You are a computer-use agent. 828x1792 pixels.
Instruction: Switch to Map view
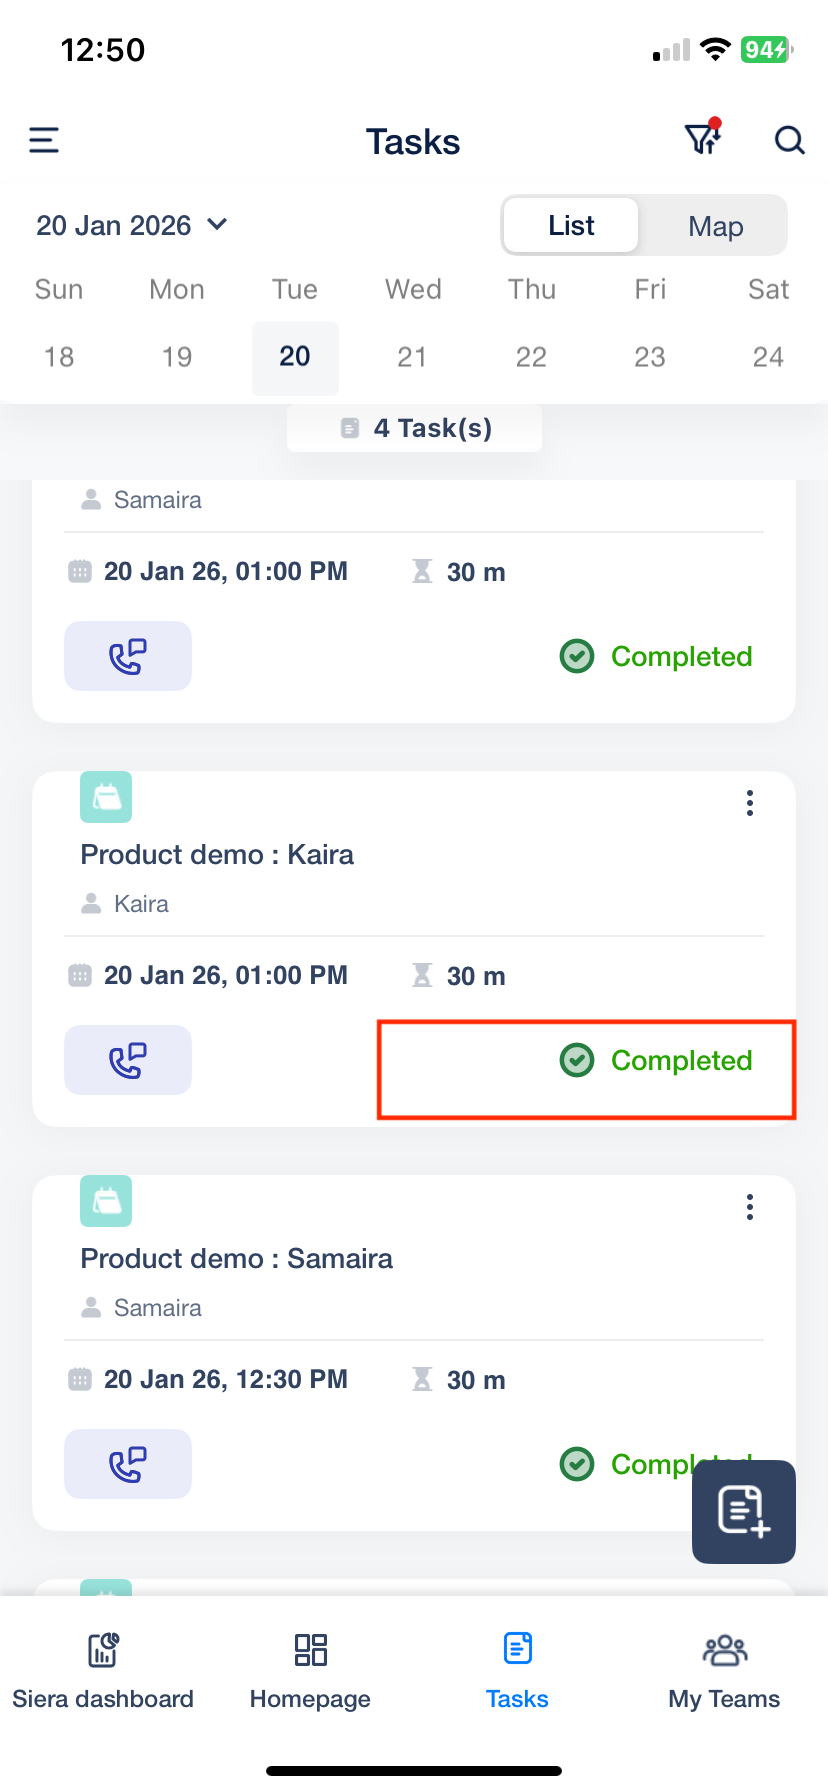(715, 226)
